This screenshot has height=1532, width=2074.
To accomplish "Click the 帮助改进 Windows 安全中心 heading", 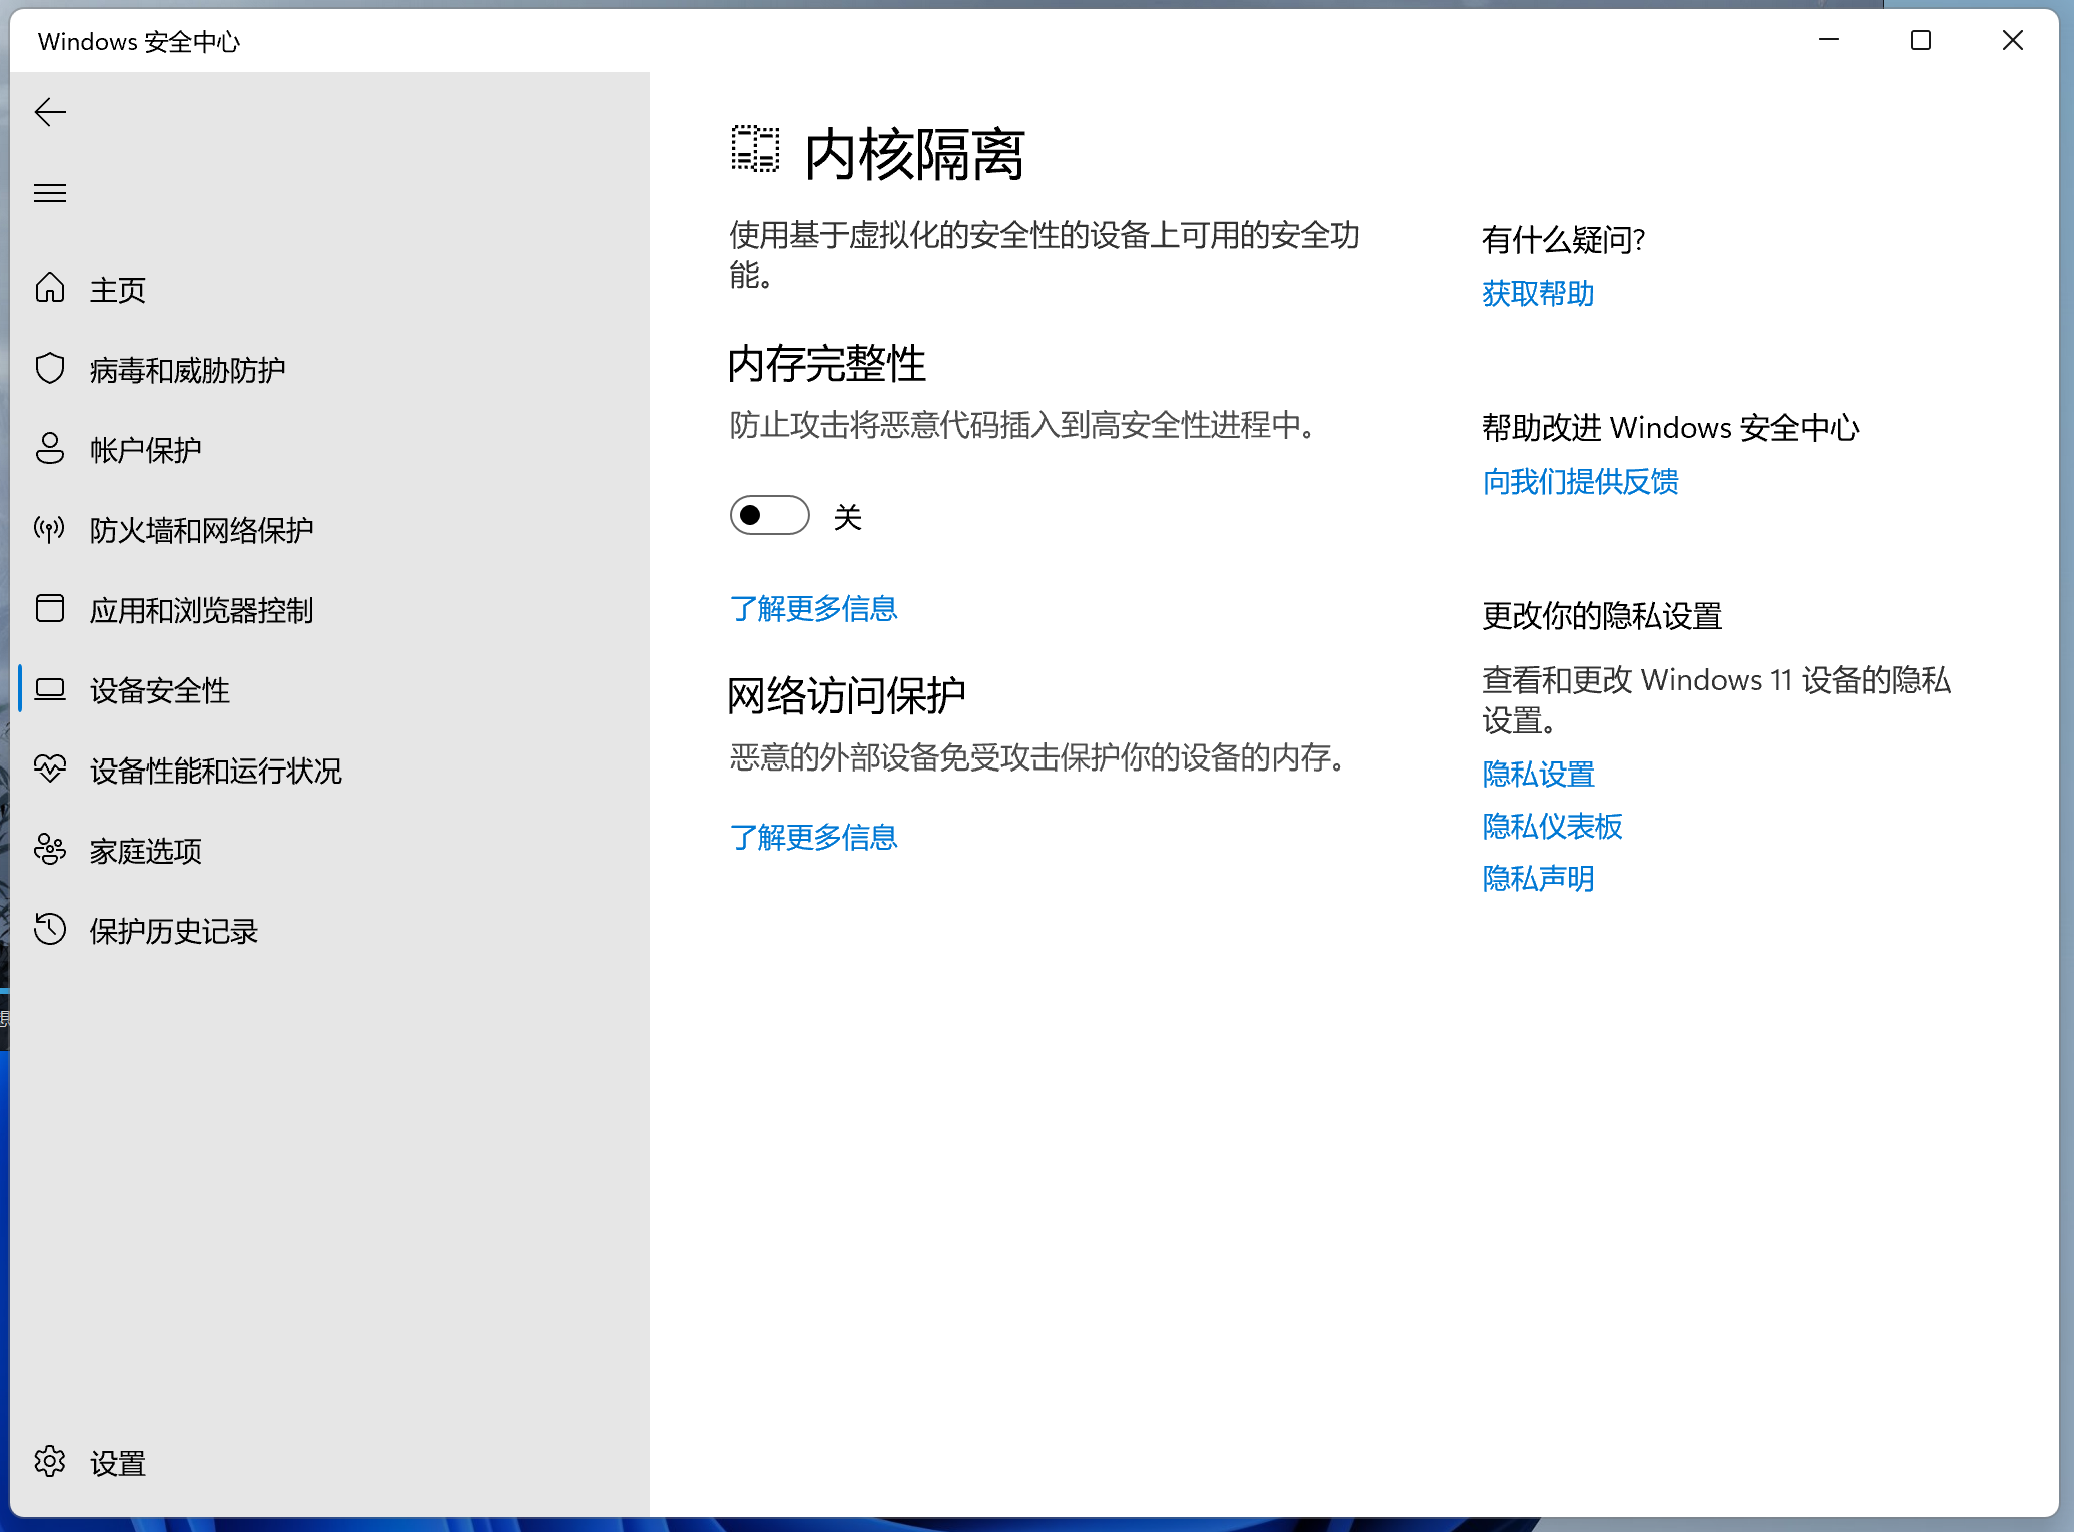I will tap(1670, 427).
